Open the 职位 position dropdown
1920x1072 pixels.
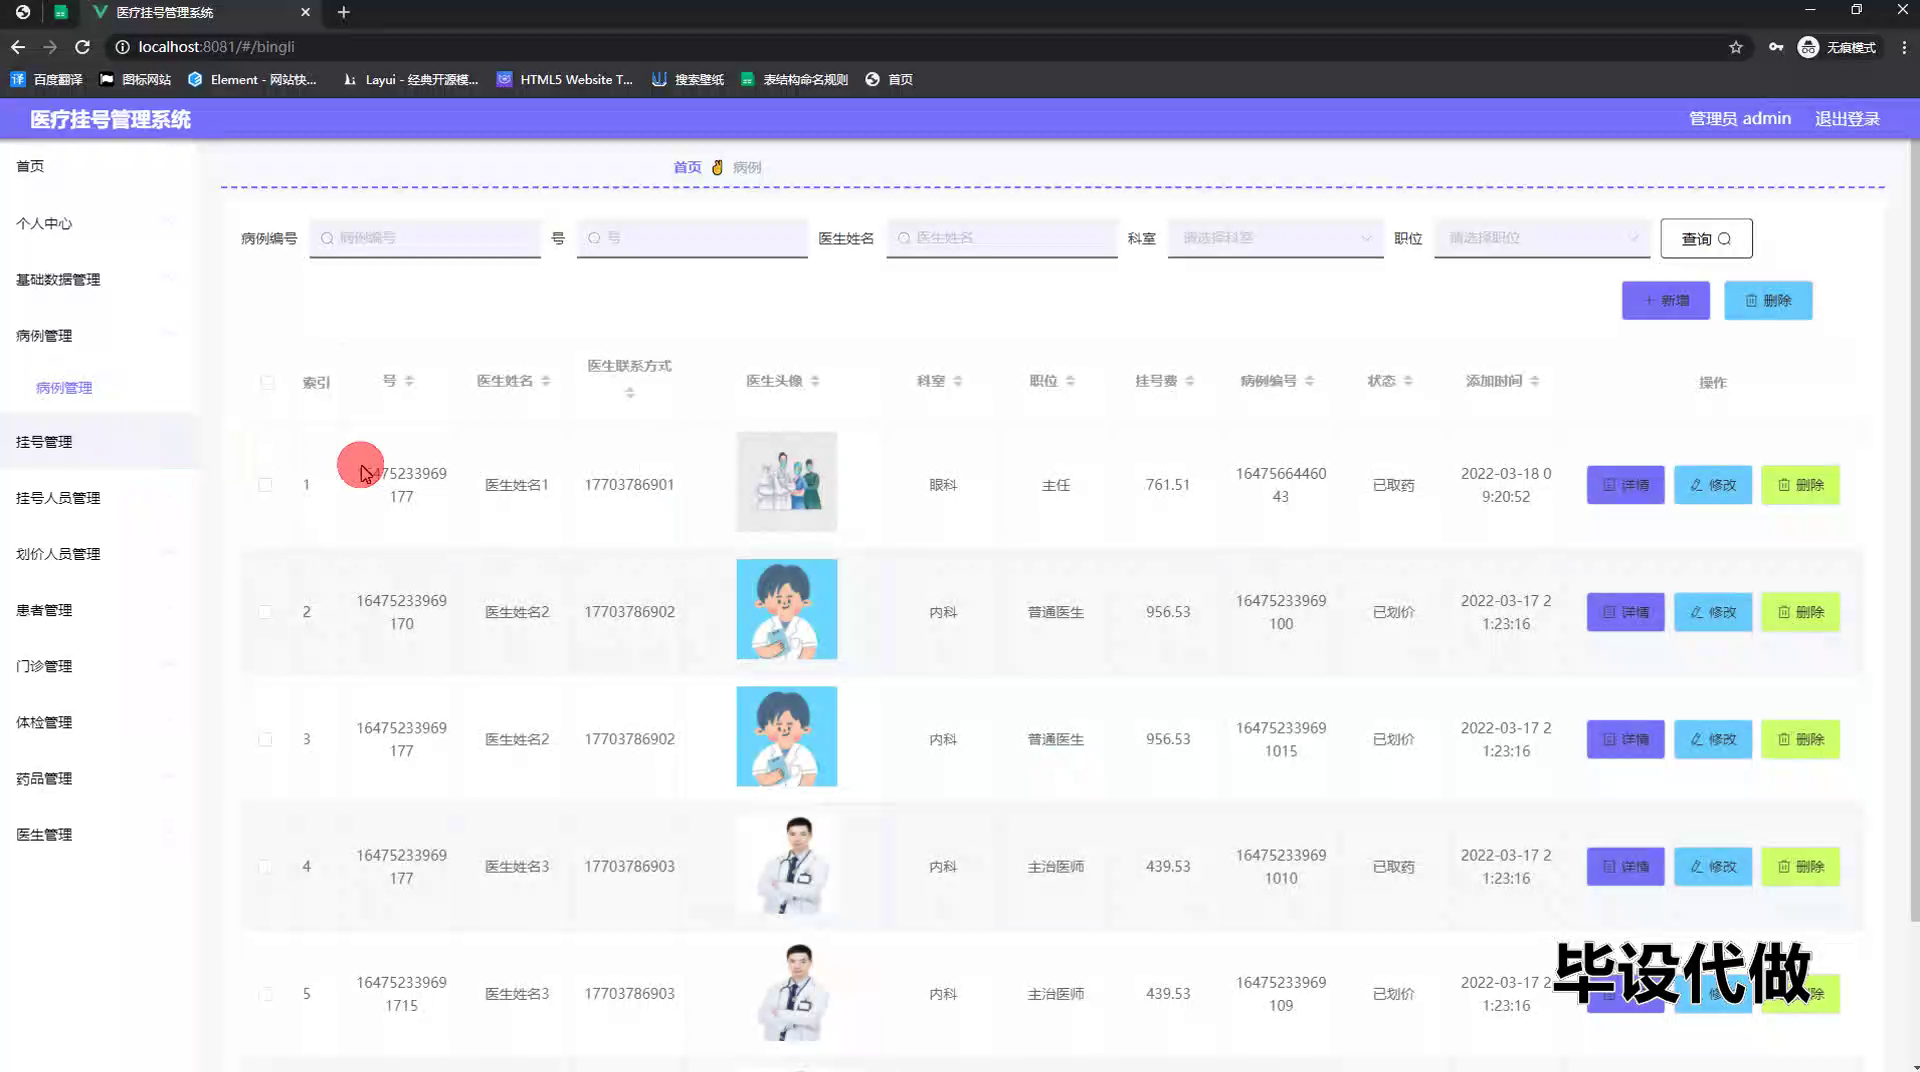pyautogui.click(x=1541, y=238)
